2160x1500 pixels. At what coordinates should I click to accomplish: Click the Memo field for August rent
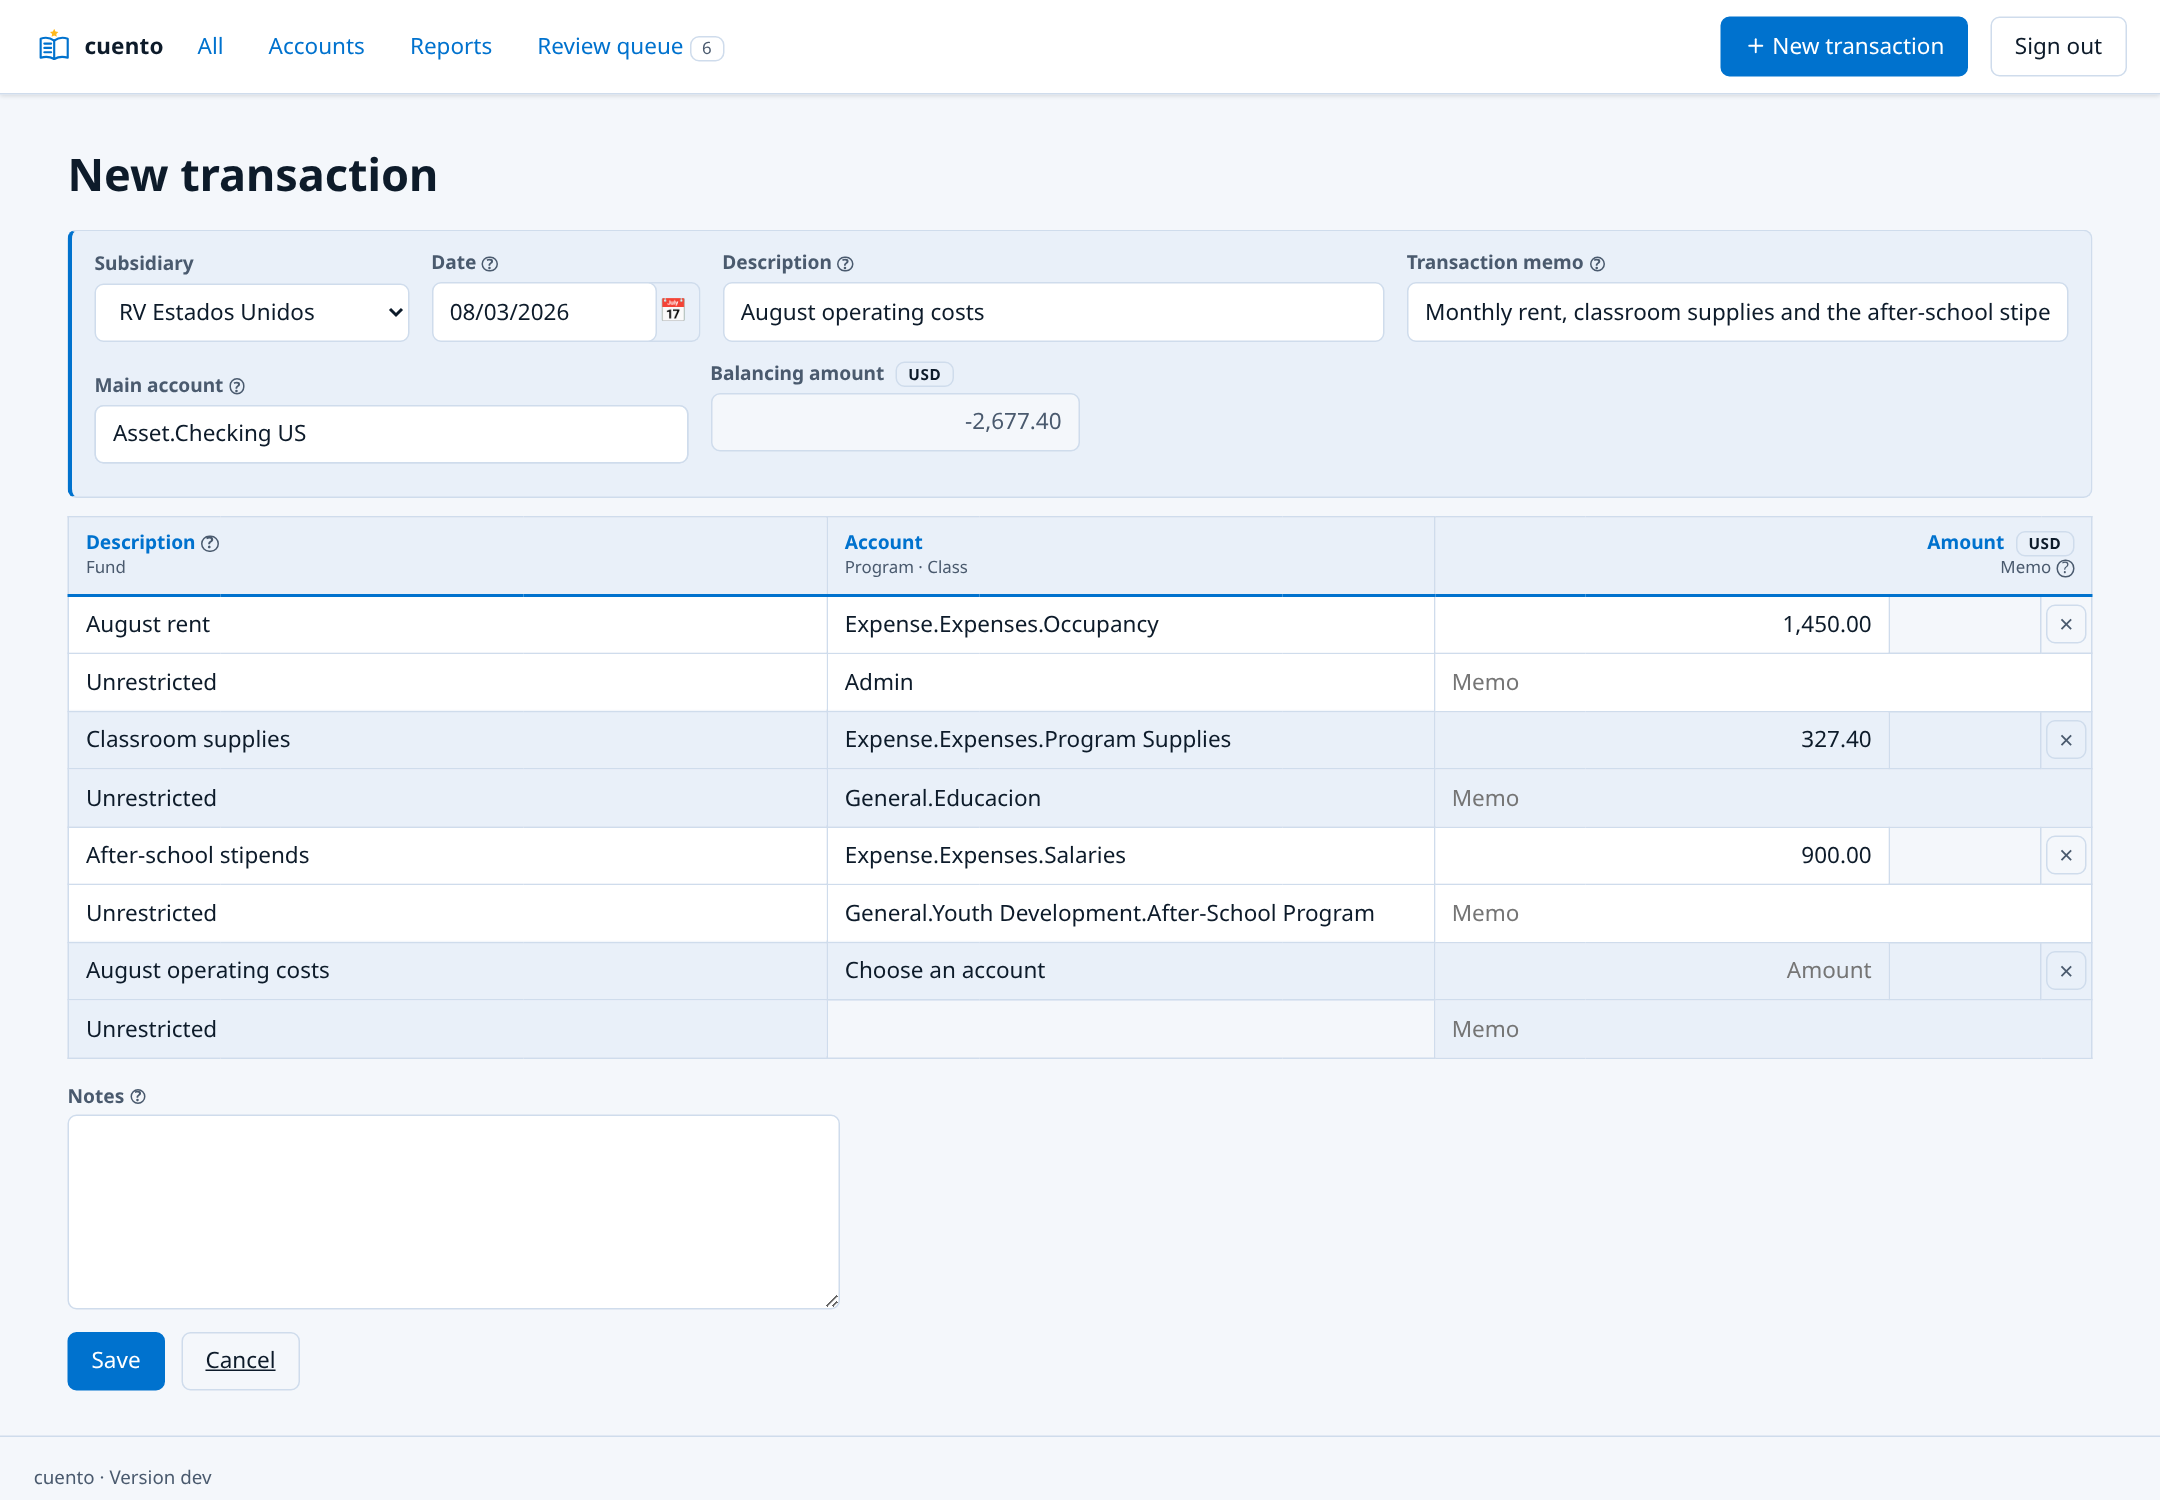coord(1763,683)
